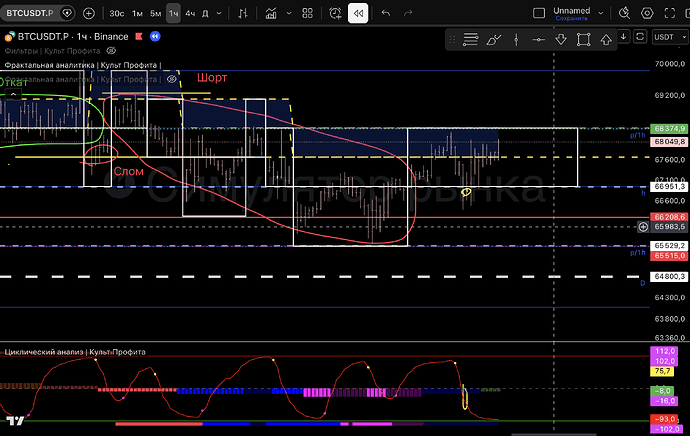The image size is (690, 436).
Task: Activate the bar replay rewind button
Action: [357, 14]
